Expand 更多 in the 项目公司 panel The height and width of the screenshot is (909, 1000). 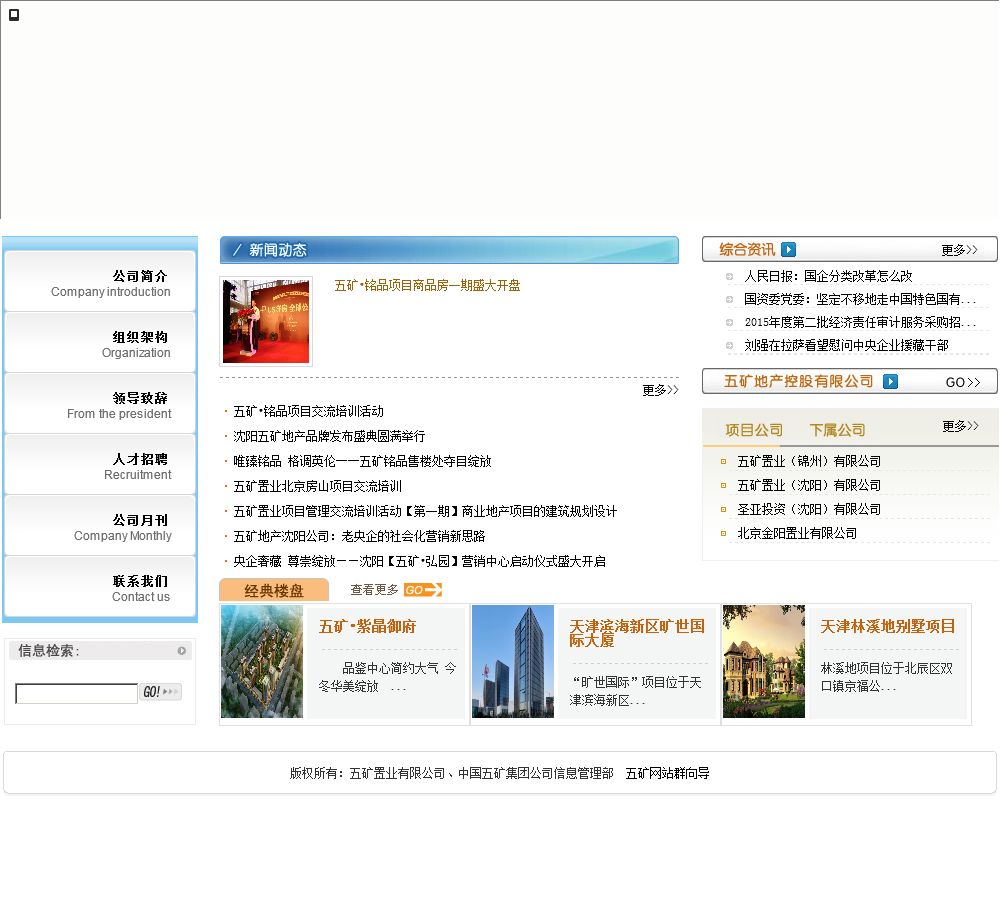[x=960, y=426]
